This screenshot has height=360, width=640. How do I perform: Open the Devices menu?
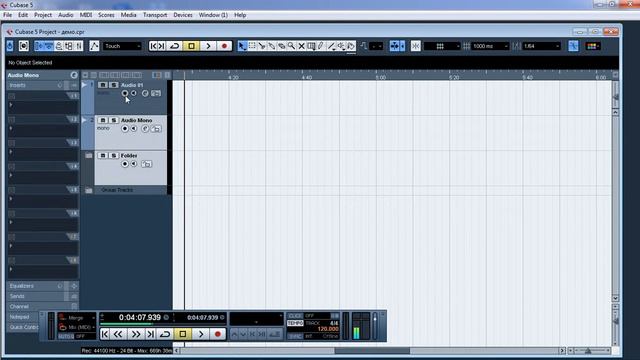coord(183,15)
